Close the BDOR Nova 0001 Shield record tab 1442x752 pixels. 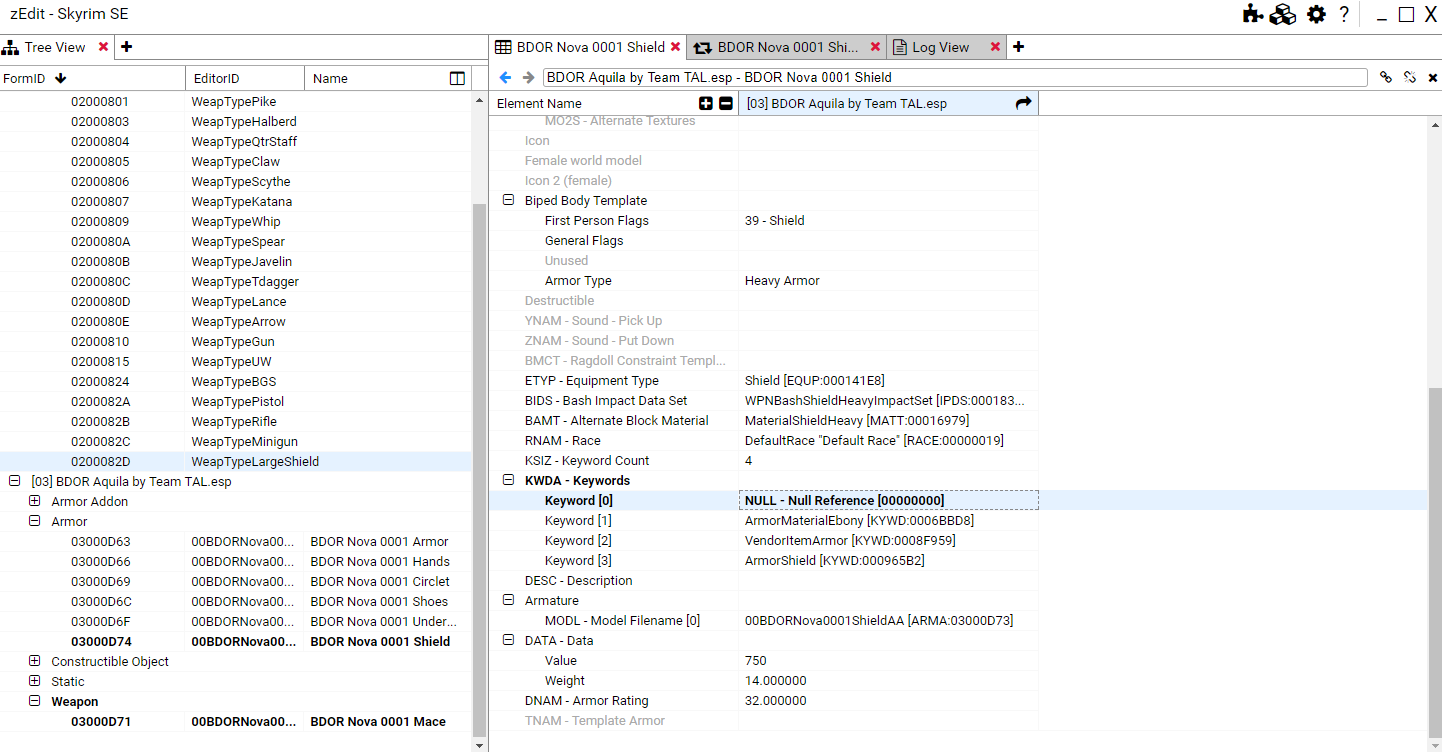click(x=676, y=47)
